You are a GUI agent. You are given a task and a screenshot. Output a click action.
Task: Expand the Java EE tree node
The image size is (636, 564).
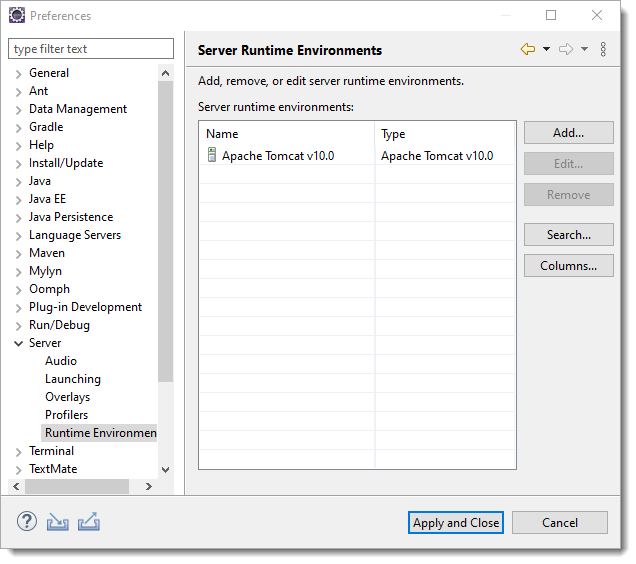[18, 200]
